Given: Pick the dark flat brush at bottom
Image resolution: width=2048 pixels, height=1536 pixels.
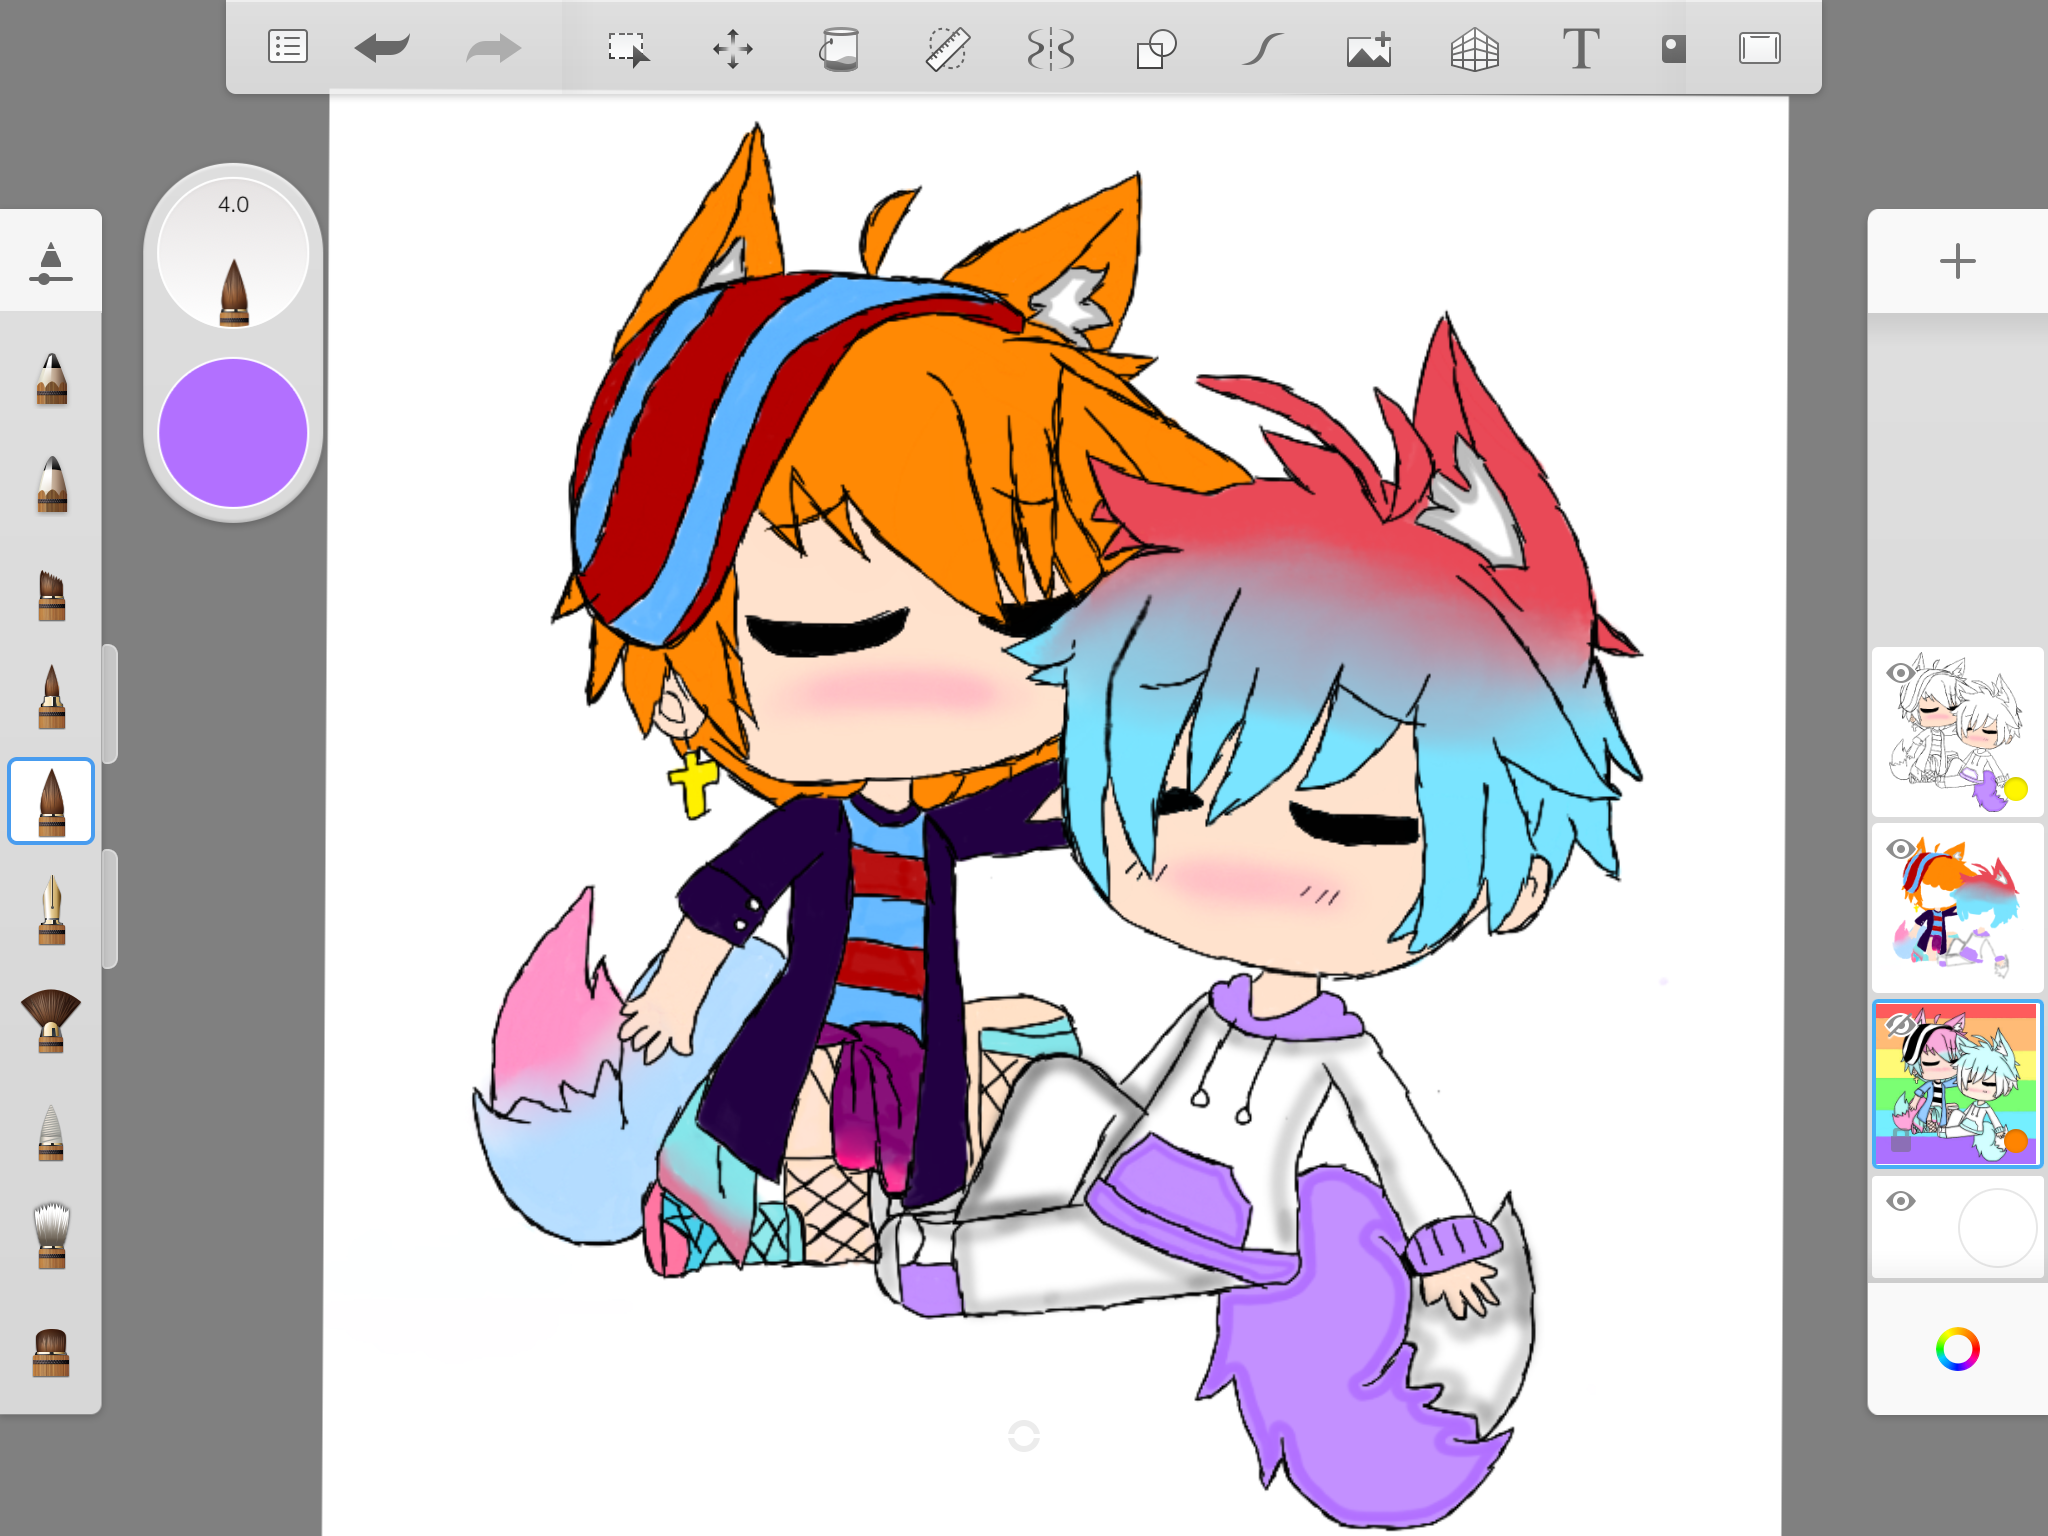Looking at the screenshot, I should coord(51,1352).
